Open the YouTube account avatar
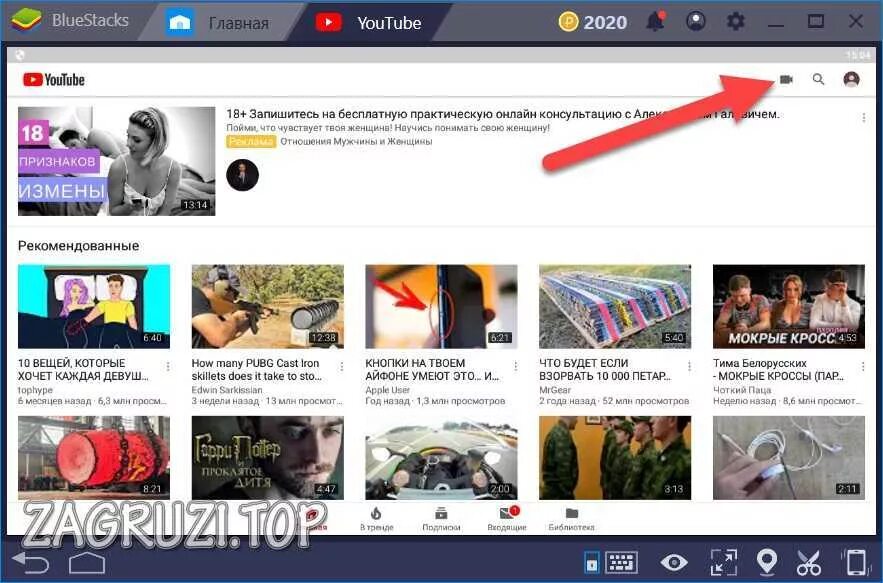Screen dimensions: 883x583 [x=851, y=79]
